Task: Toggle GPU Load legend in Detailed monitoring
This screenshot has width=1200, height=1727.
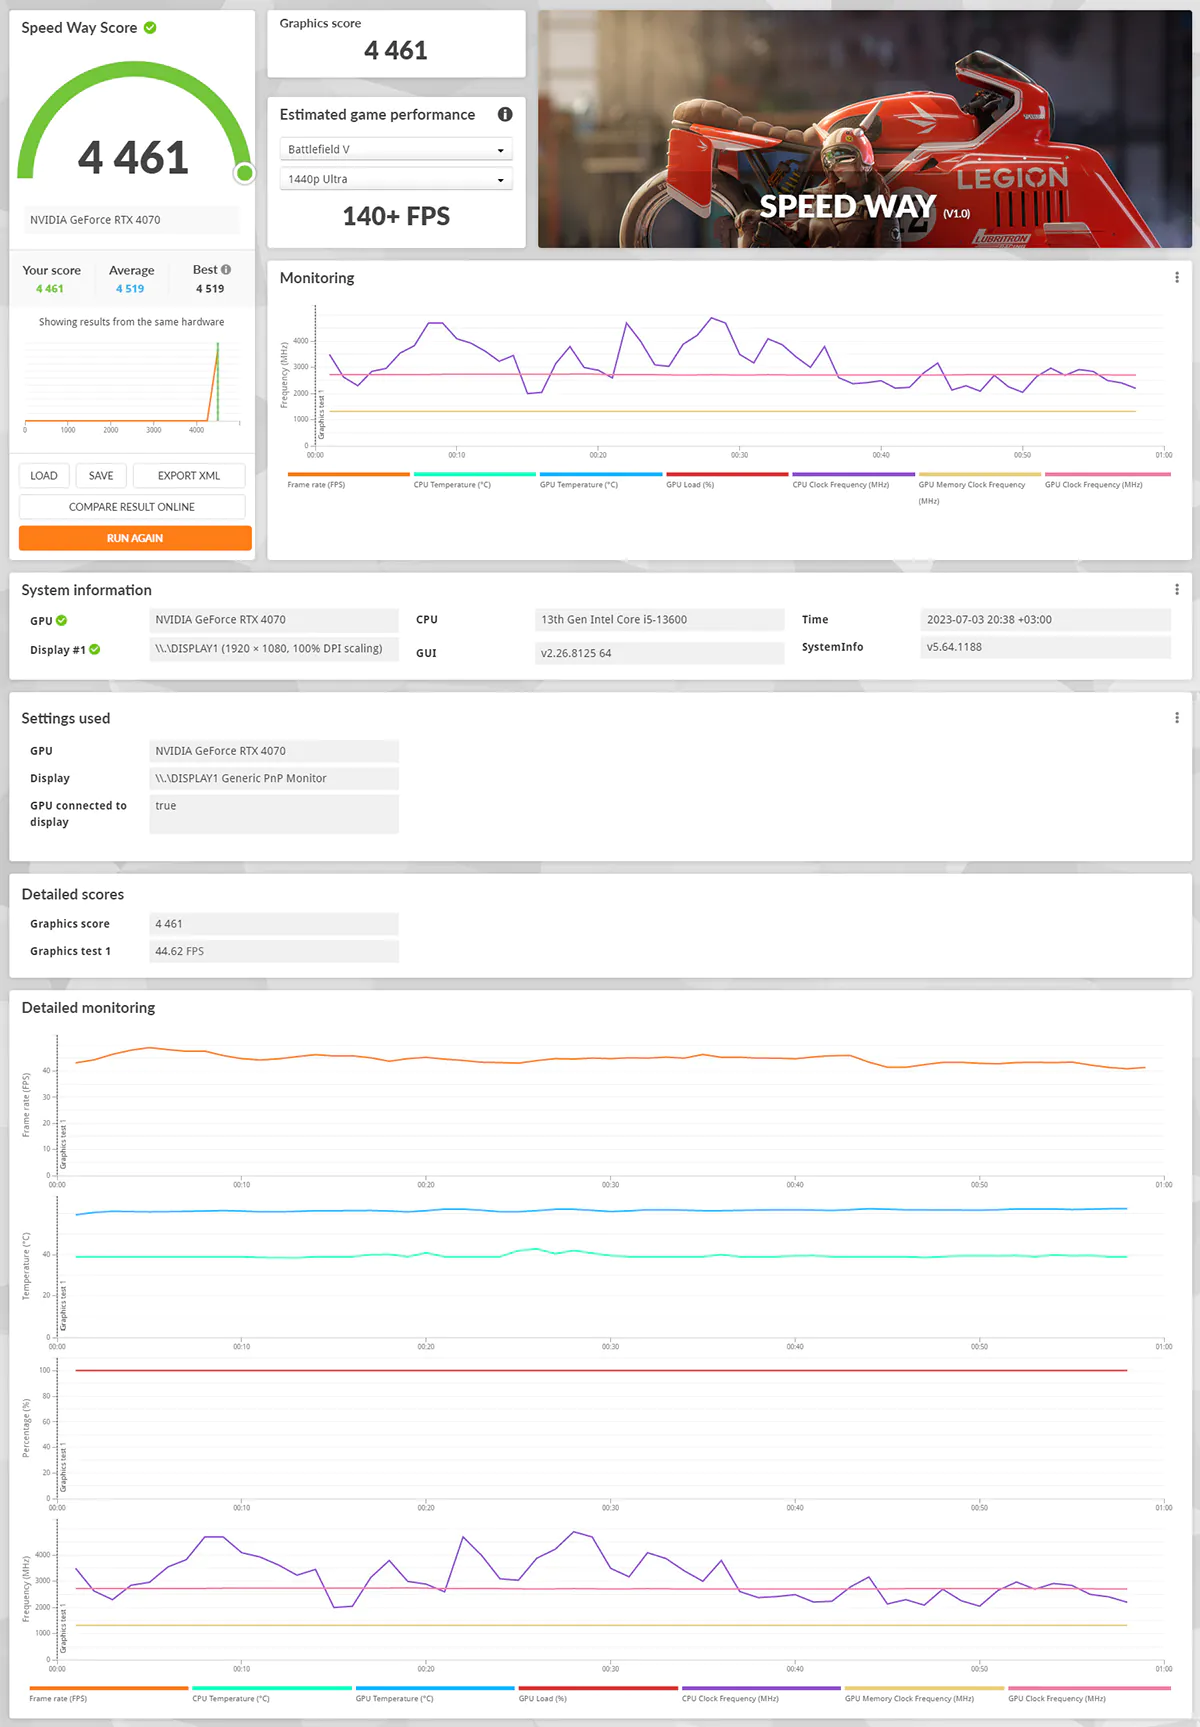Action: coord(597,1694)
